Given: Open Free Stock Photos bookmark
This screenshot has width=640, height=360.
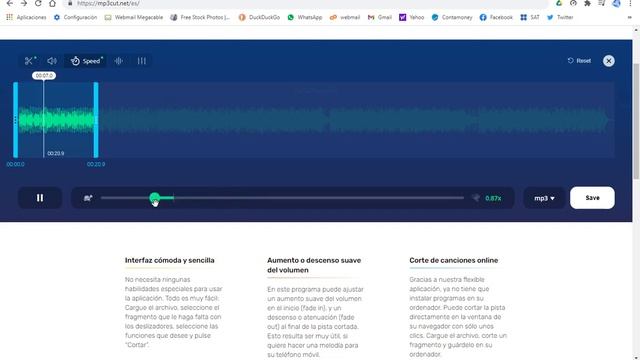Looking at the screenshot, I should tap(200, 17).
